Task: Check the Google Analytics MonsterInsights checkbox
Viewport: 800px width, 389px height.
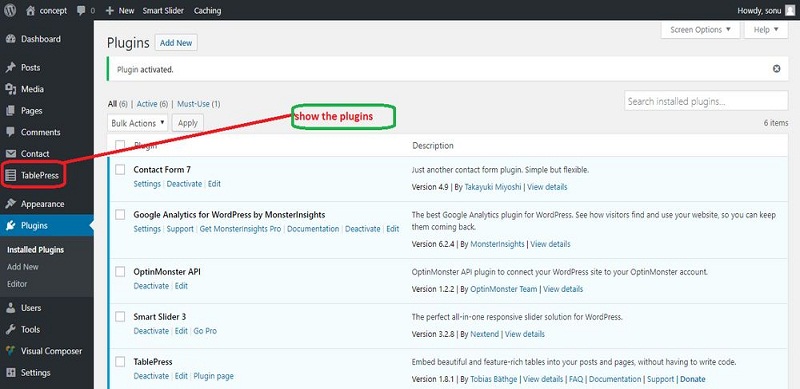Action: (120, 215)
